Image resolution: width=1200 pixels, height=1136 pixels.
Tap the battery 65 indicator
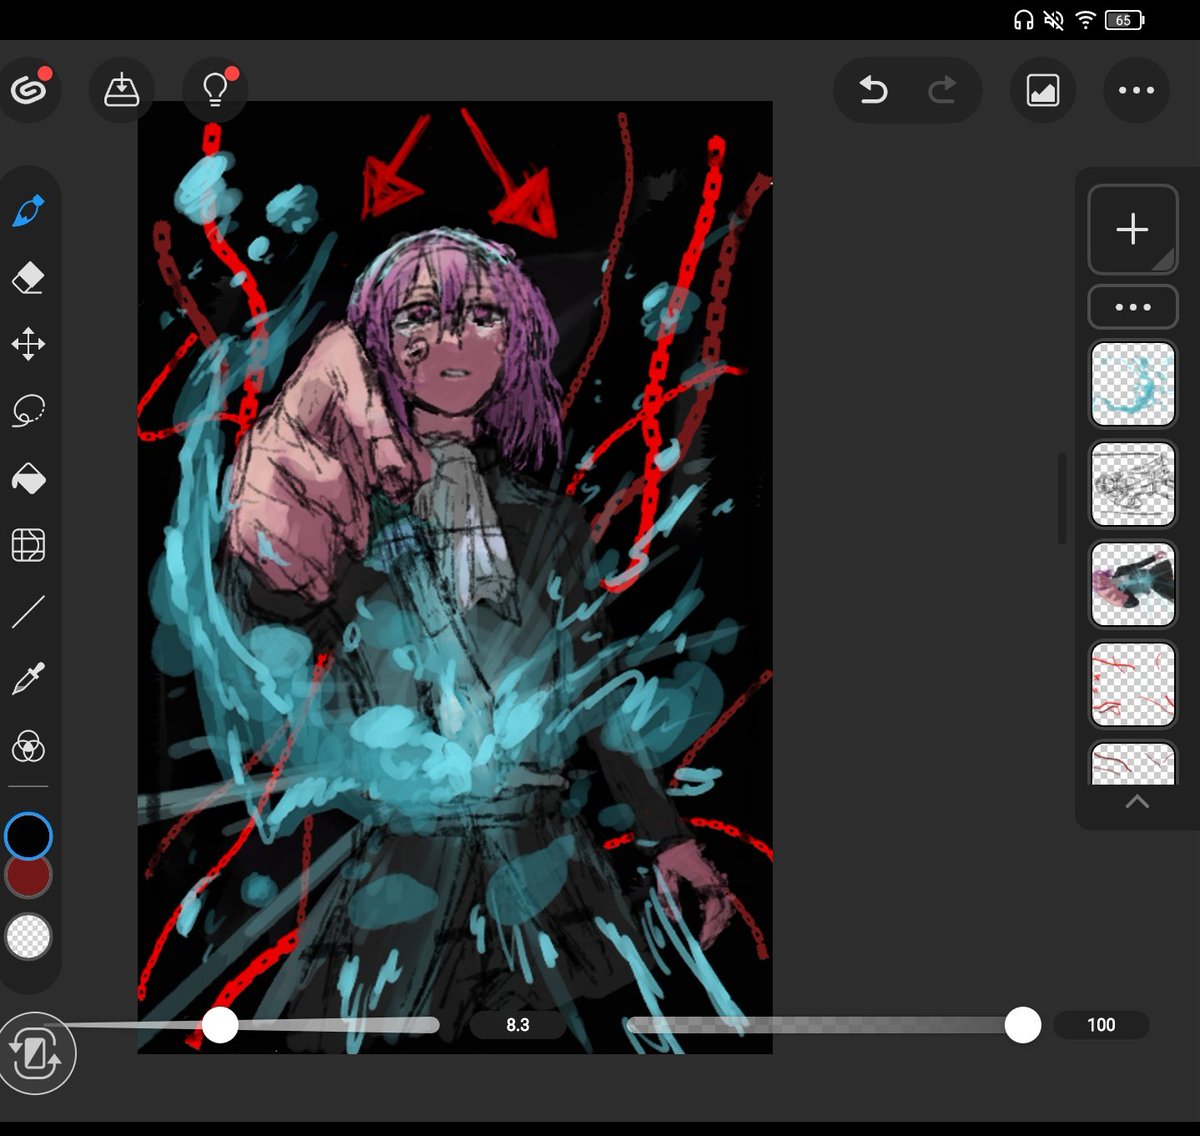point(1125,20)
